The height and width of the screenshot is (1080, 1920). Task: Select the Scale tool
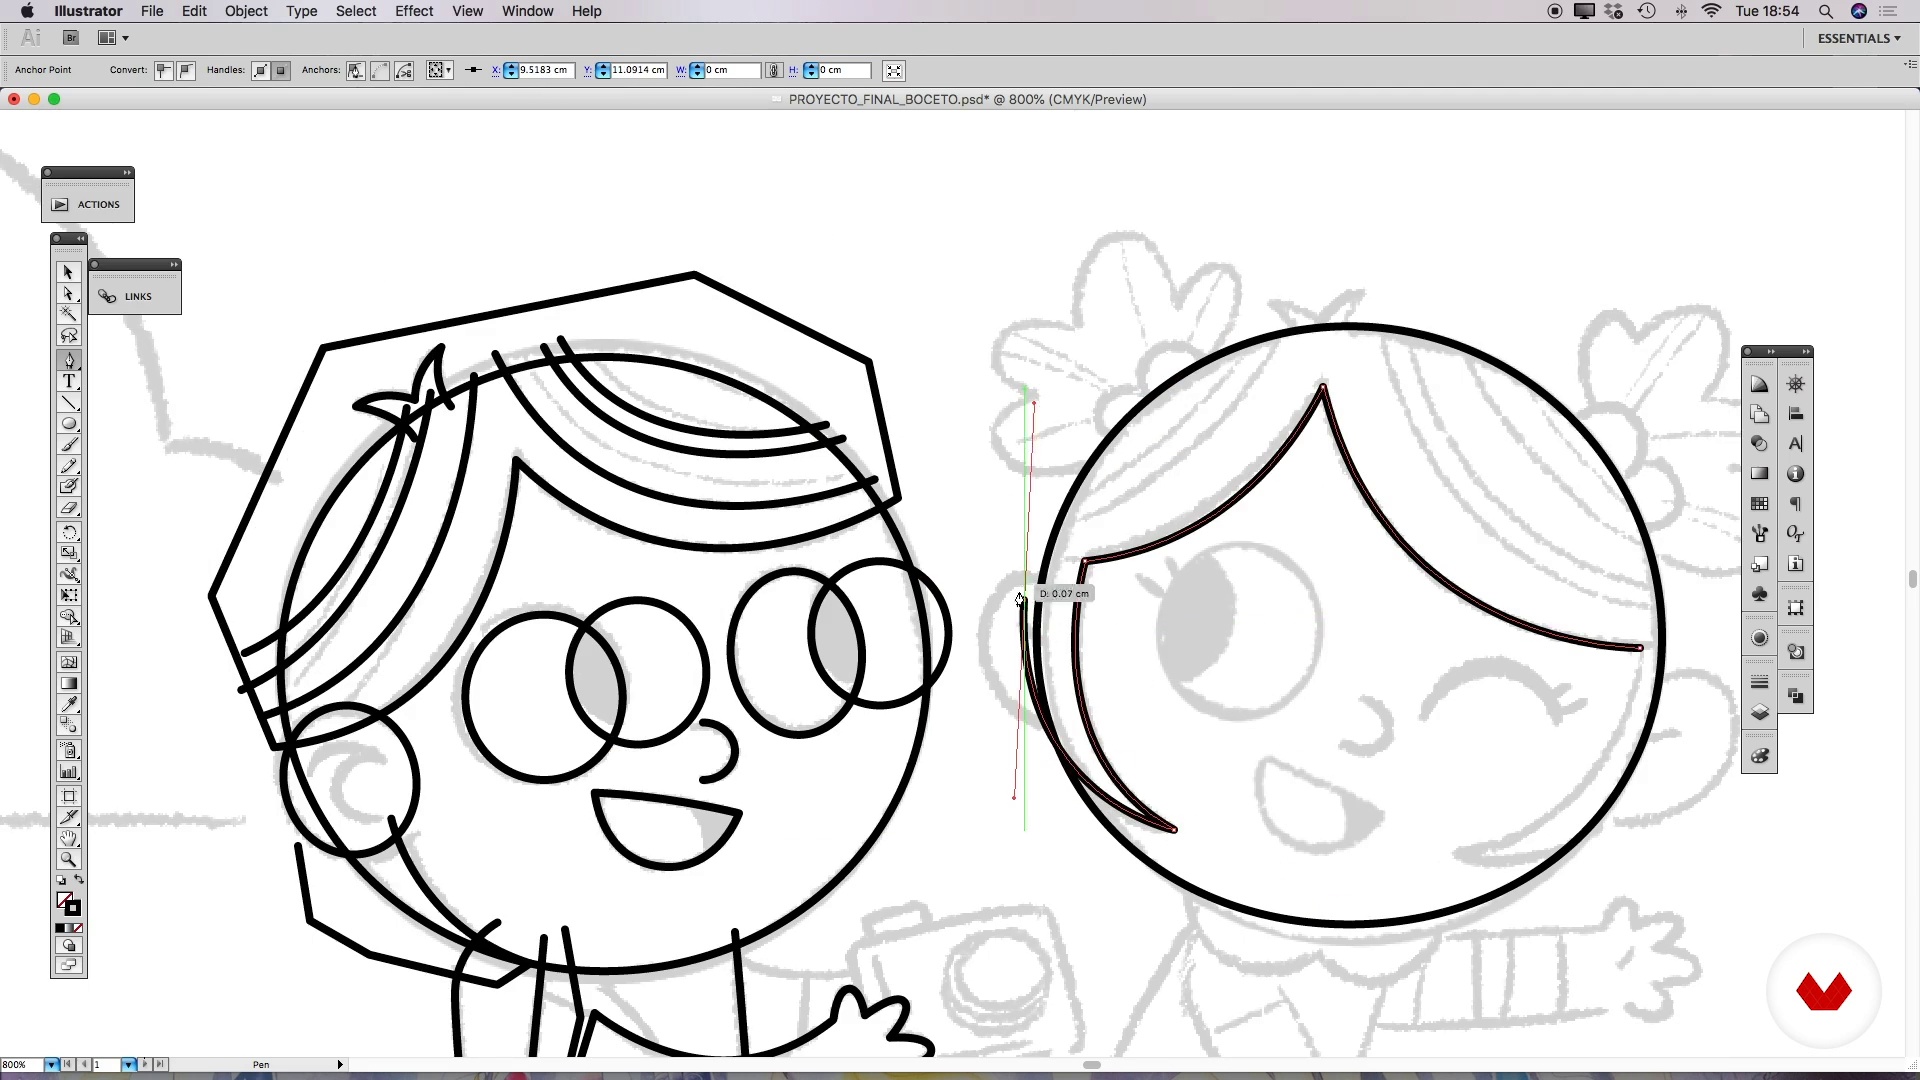click(x=68, y=553)
